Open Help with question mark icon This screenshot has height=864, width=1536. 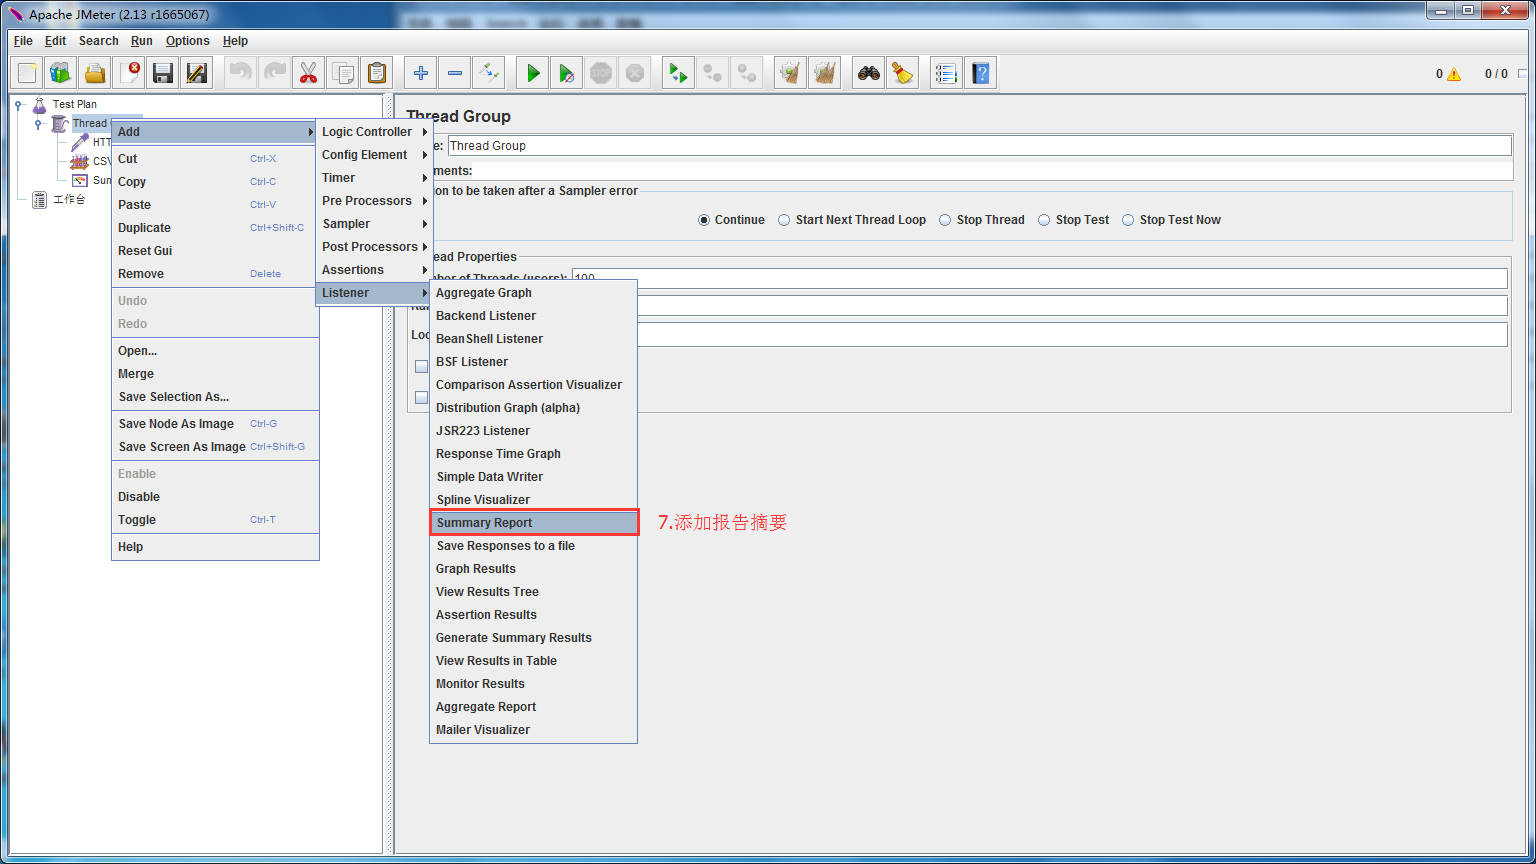pos(981,73)
